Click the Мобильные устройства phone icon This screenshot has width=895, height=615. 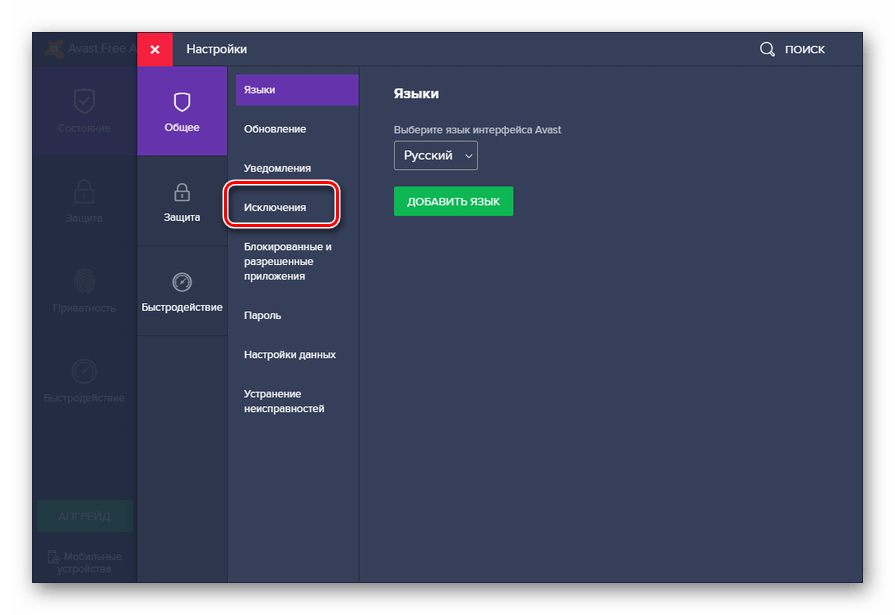pyautogui.click(x=54, y=557)
